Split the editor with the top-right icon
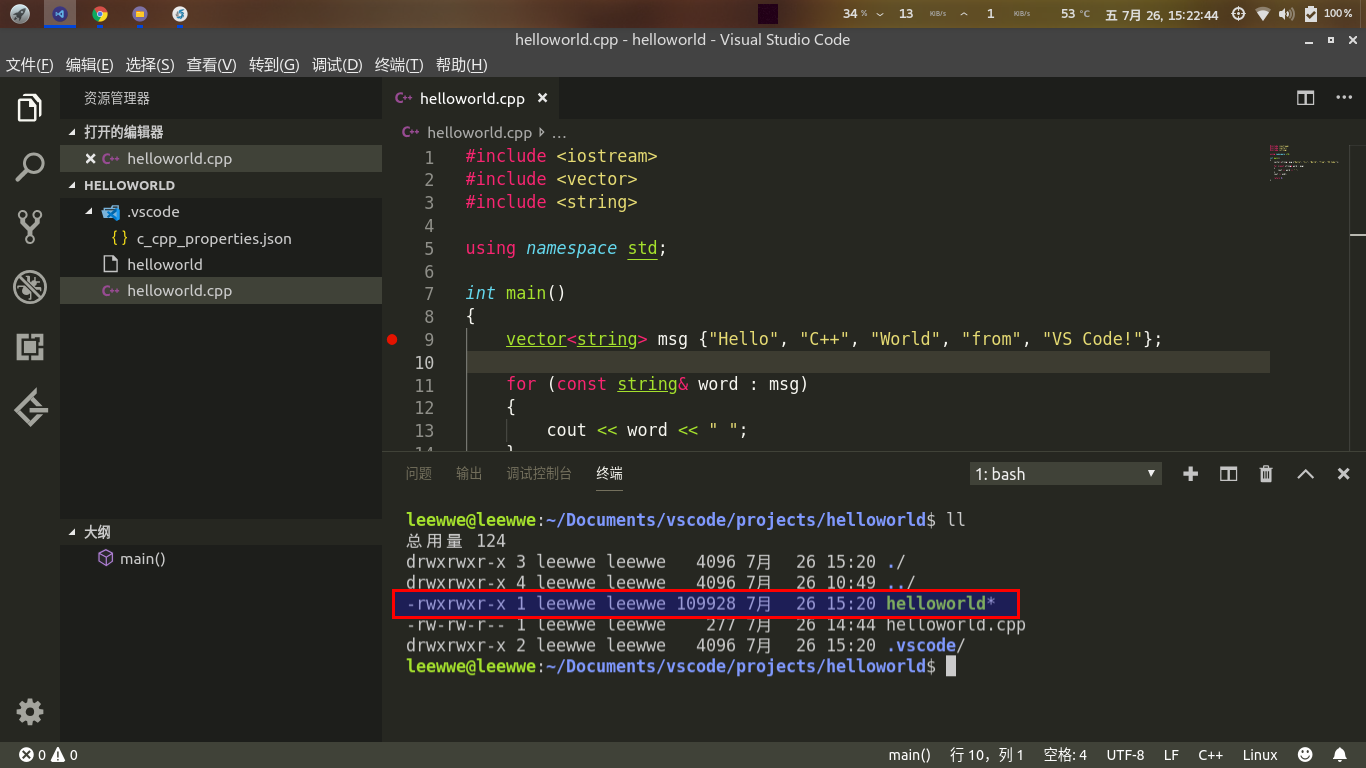 point(1305,98)
